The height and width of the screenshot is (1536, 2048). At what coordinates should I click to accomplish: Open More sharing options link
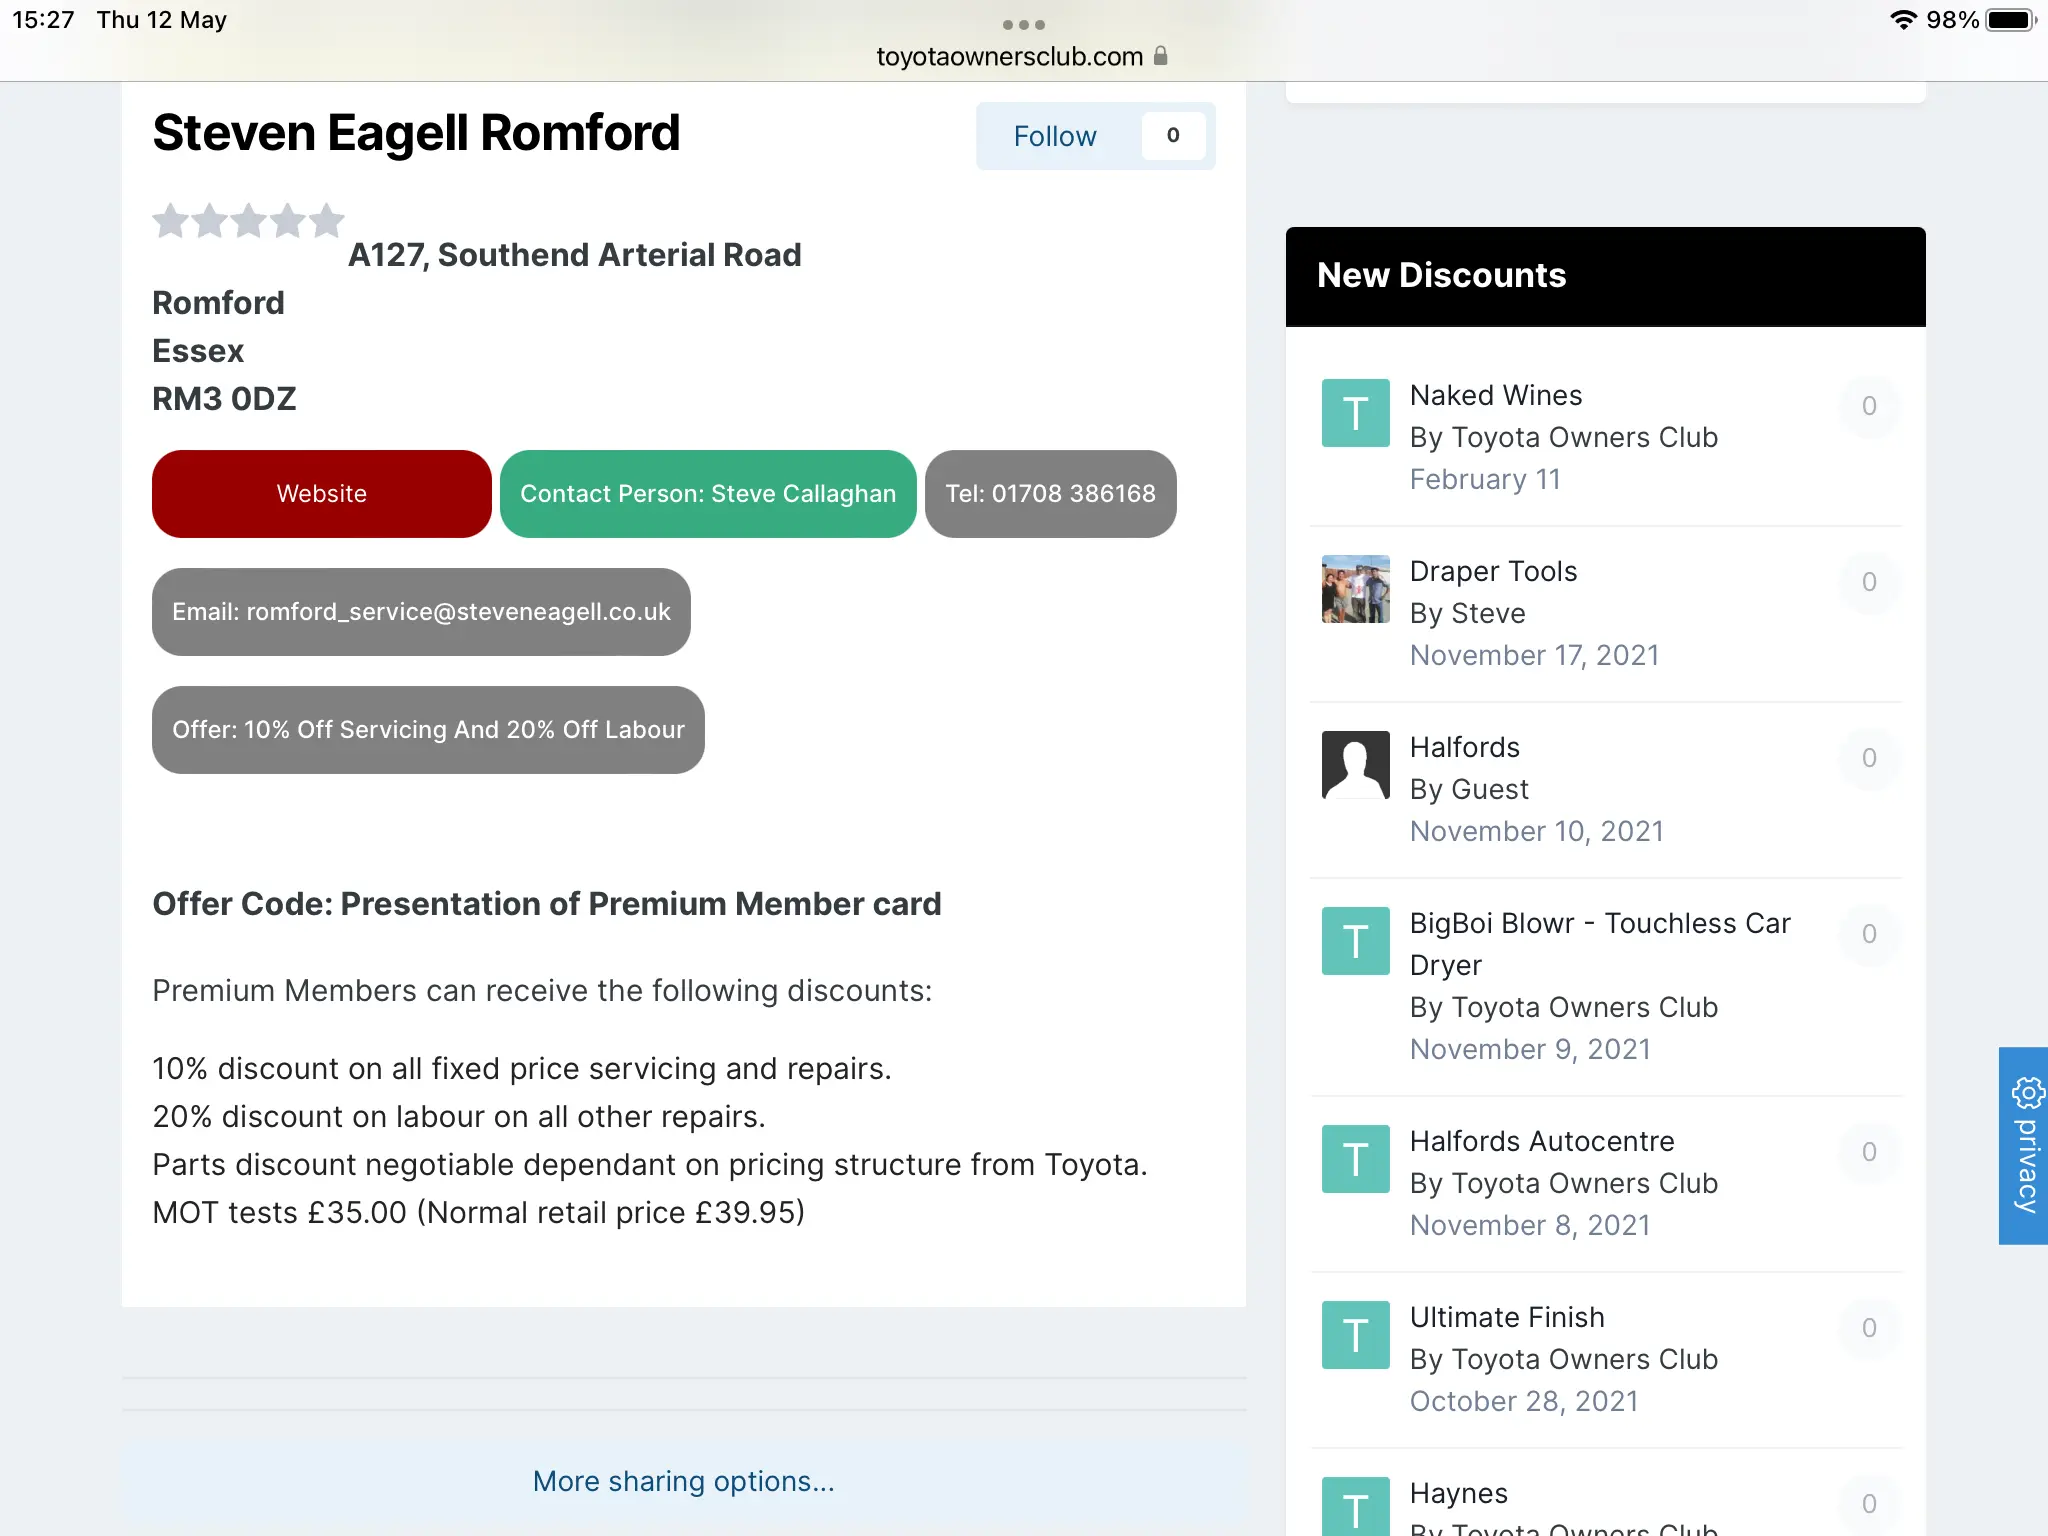point(684,1481)
